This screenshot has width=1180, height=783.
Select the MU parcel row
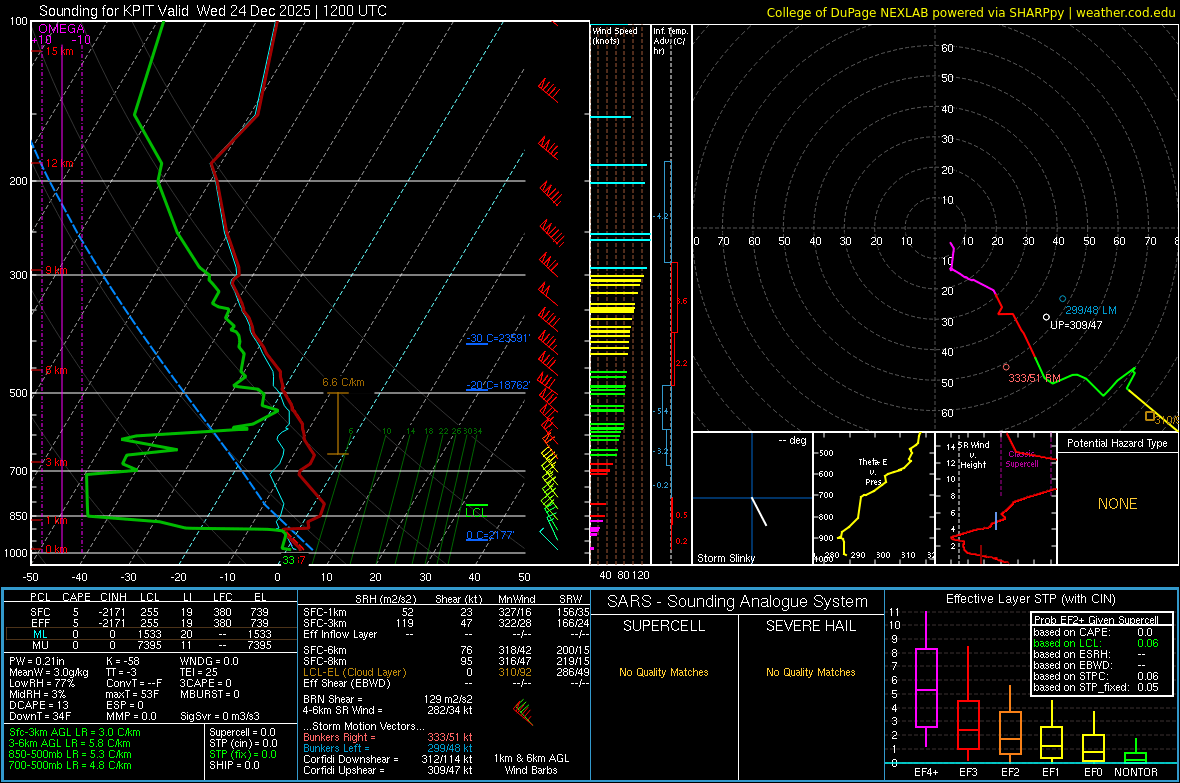click(x=151, y=645)
